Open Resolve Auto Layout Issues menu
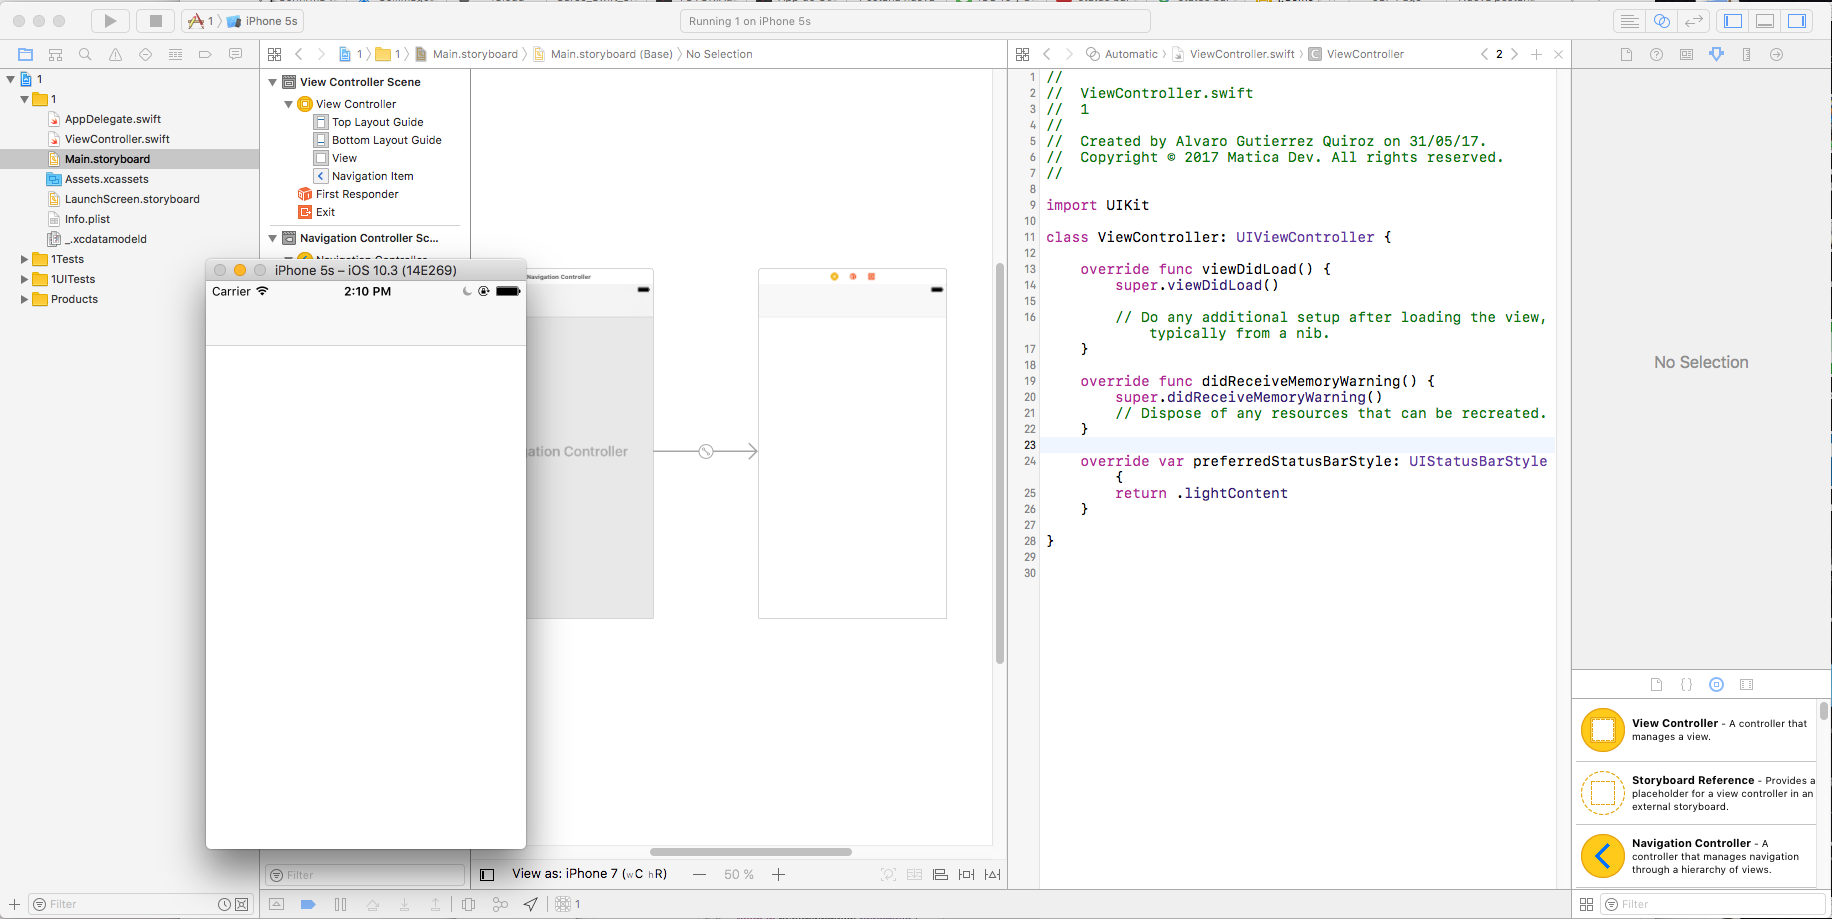The width and height of the screenshot is (1832, 919). (992, 874)
